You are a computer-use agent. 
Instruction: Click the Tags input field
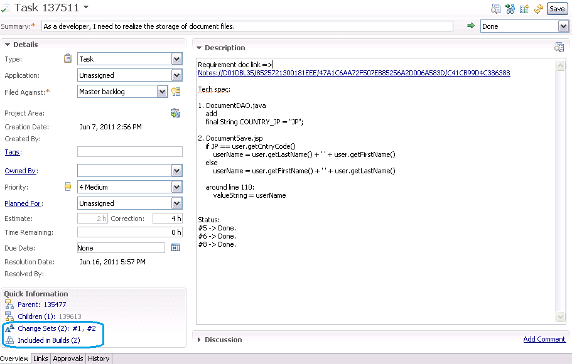coord(130,152)
